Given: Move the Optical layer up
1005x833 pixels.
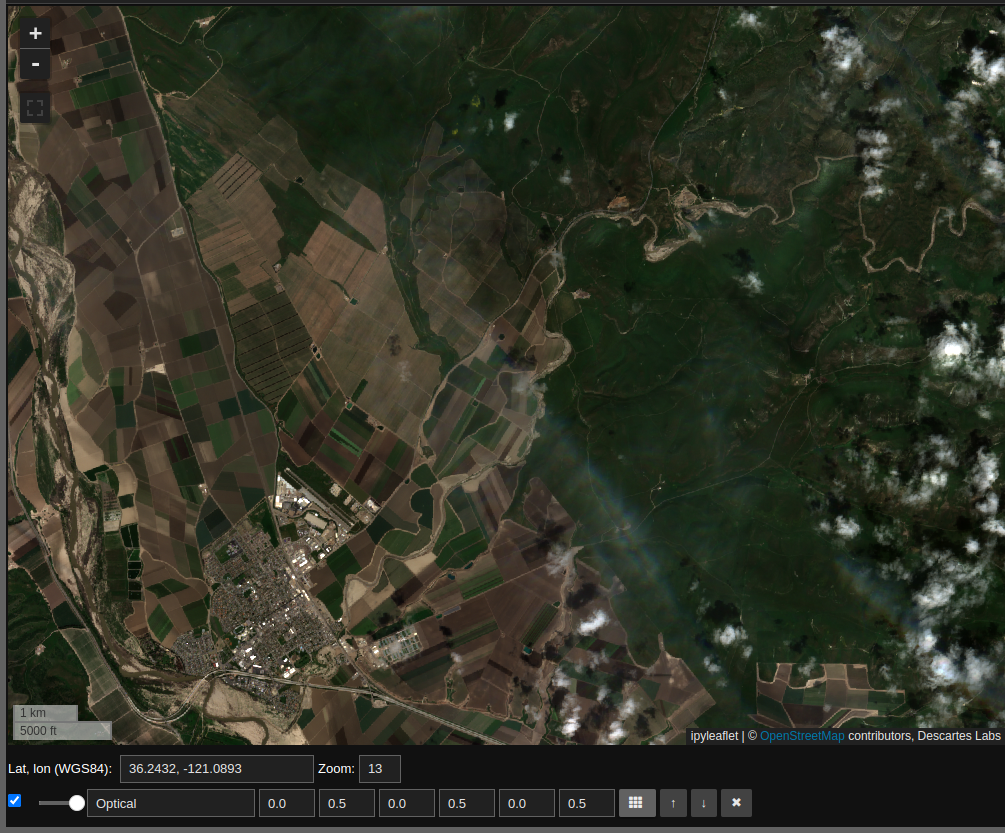Looking at the screenshot, I should (x=673, y=803).
